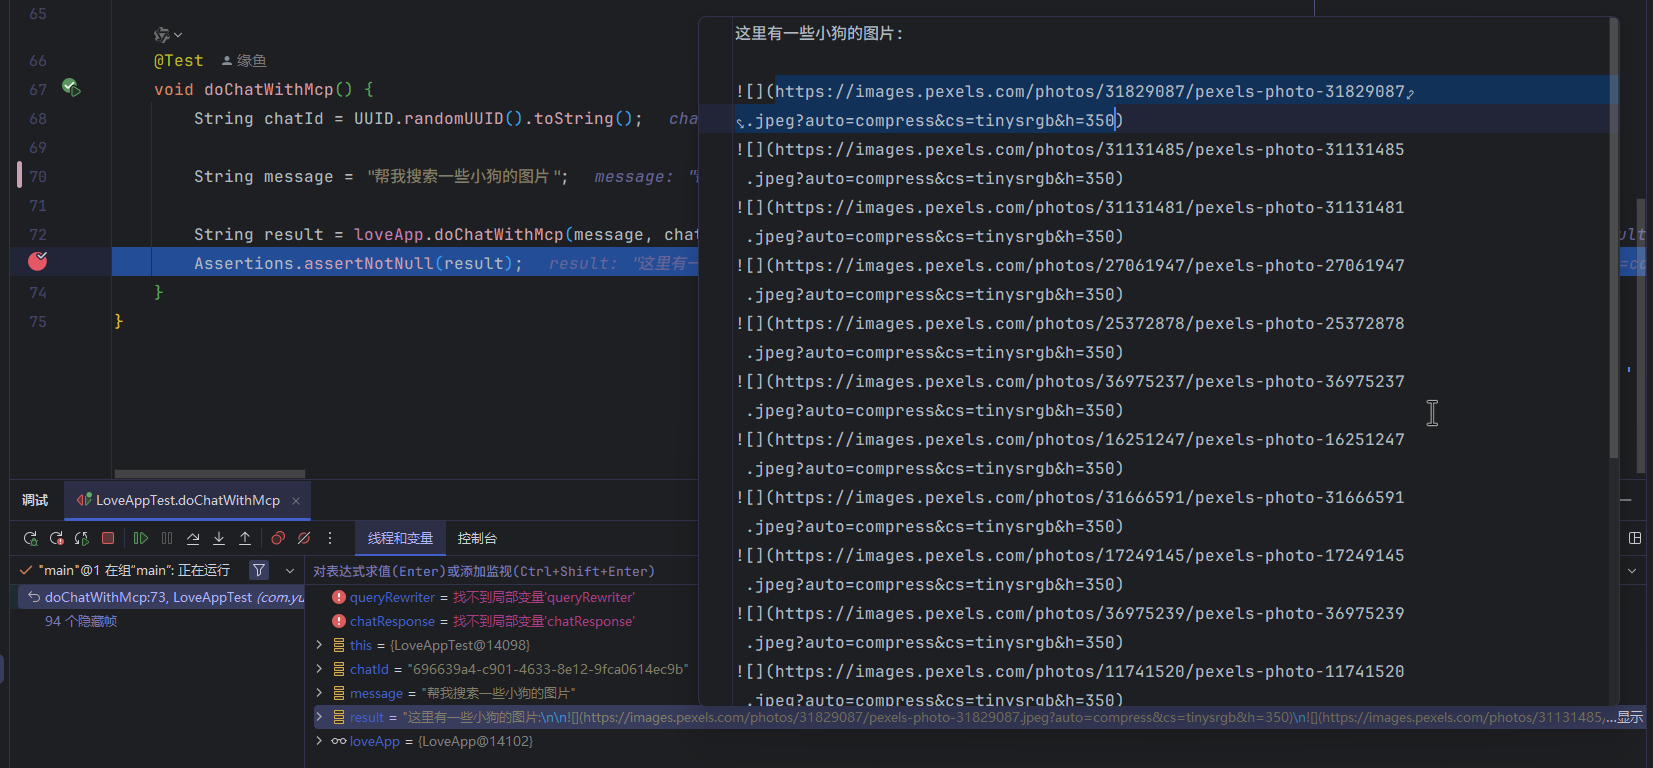The height and width of the screenshot is (768, 1653).
Task: Click the Rerun failed tests icon
Action: click(56, 538)
